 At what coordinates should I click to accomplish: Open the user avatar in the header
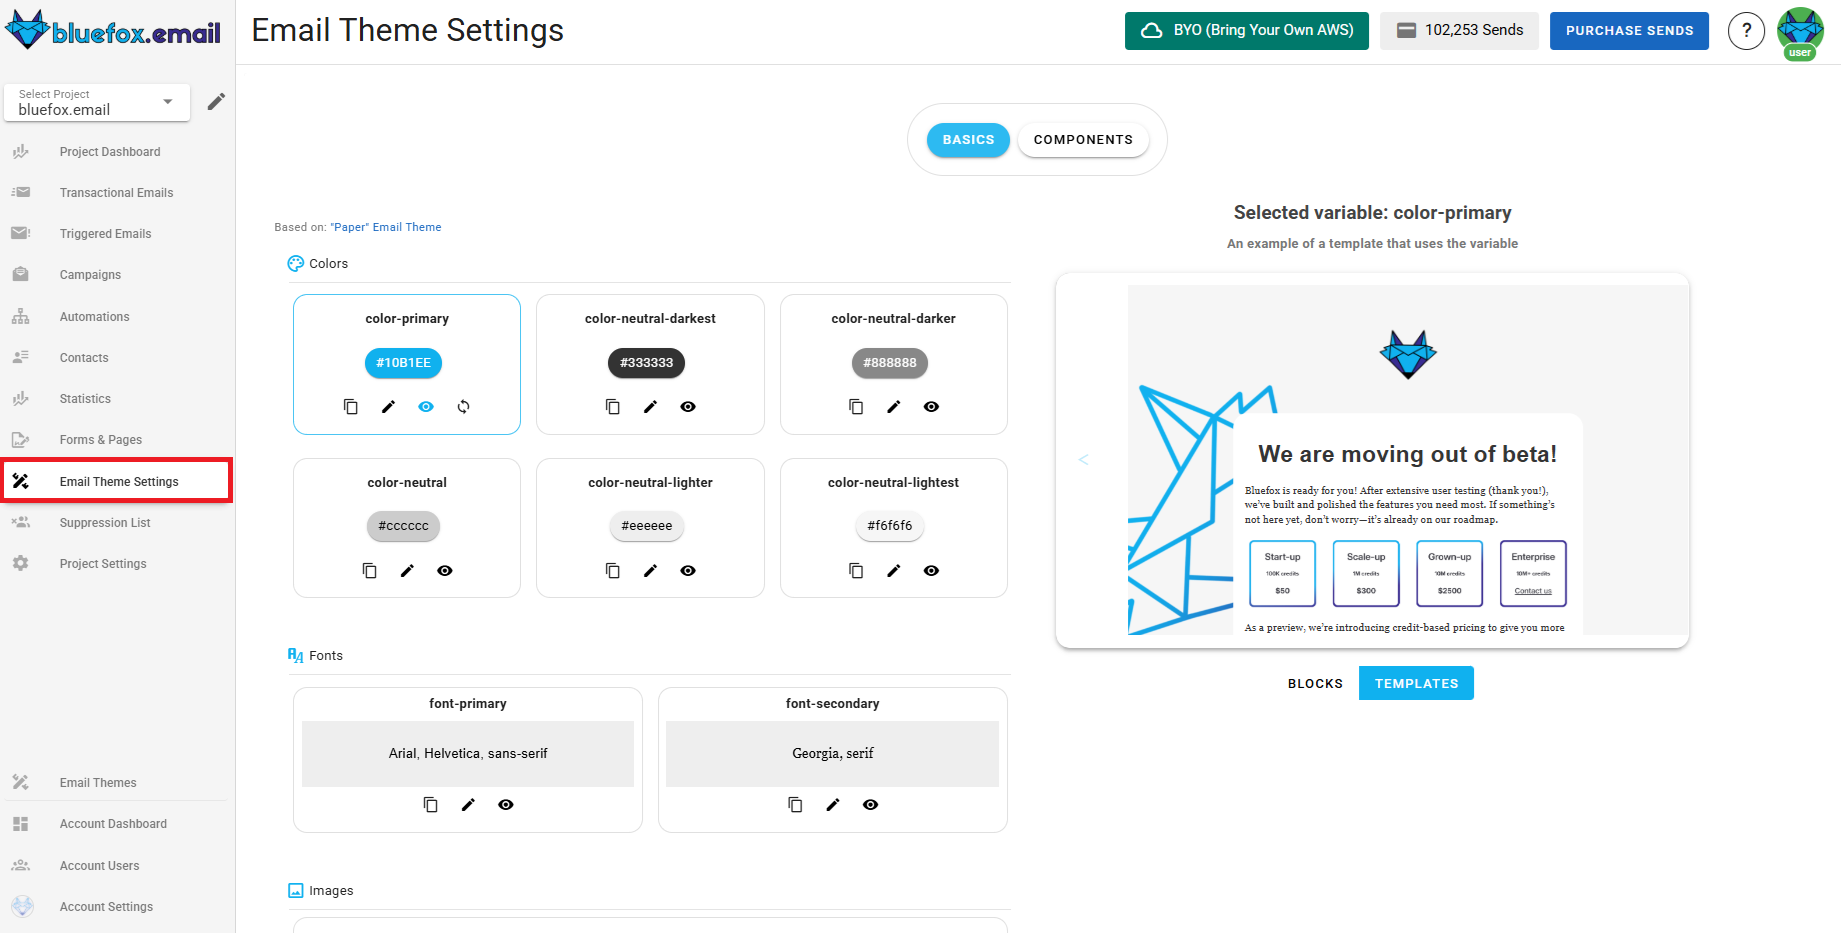1799,31
